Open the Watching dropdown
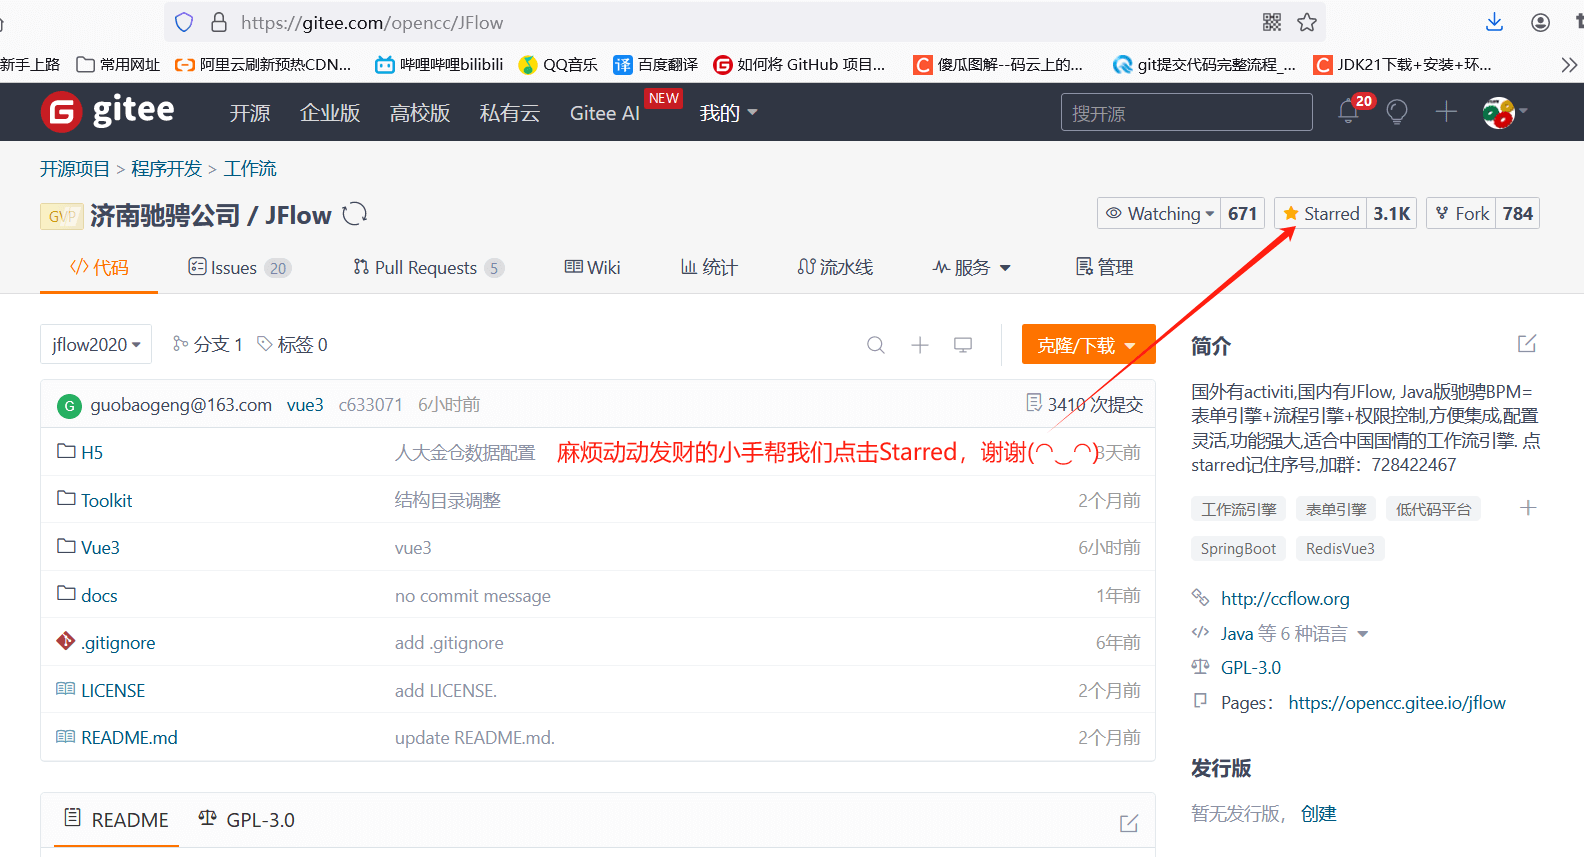The width and height of the screenshot is (1584, 857). 1160,214
